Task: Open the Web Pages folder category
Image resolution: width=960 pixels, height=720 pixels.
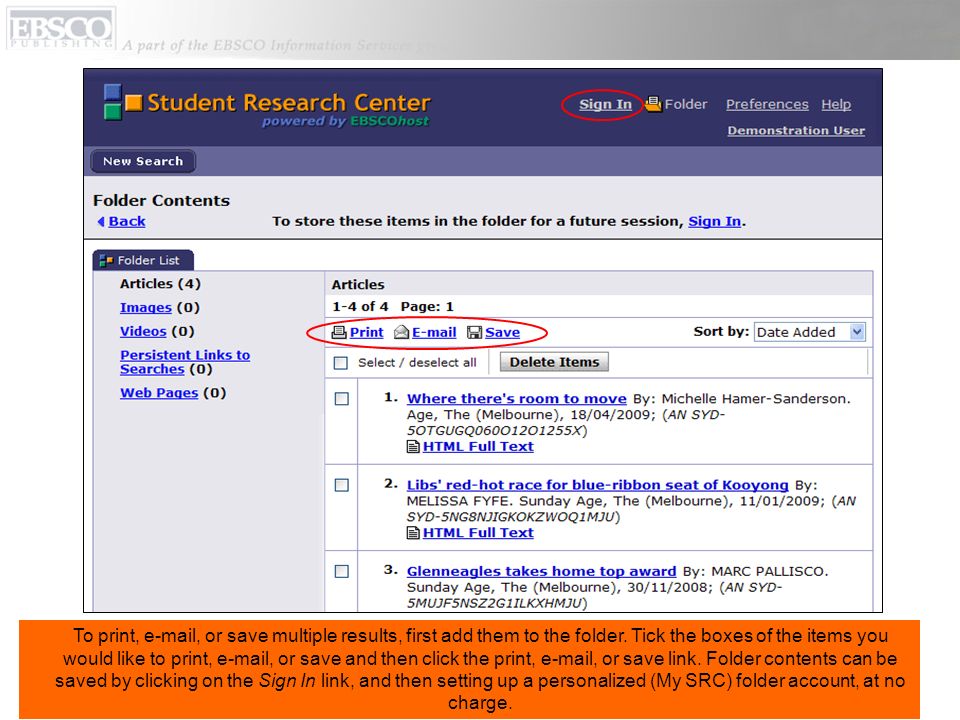Action: tap(159, 392)
